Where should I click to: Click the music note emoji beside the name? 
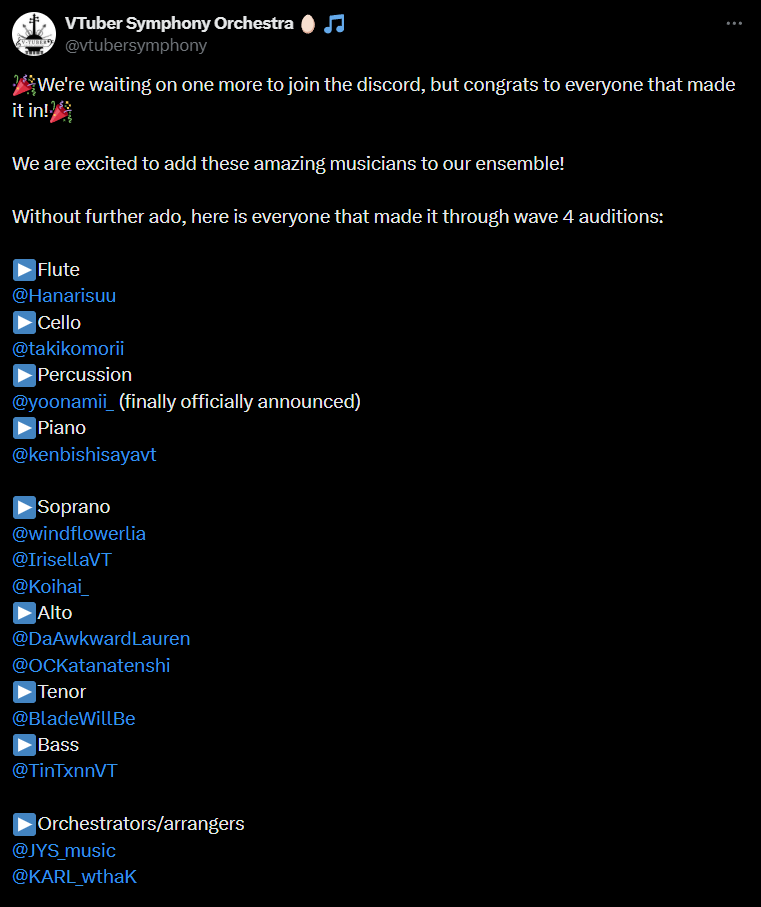pos(334,24)
